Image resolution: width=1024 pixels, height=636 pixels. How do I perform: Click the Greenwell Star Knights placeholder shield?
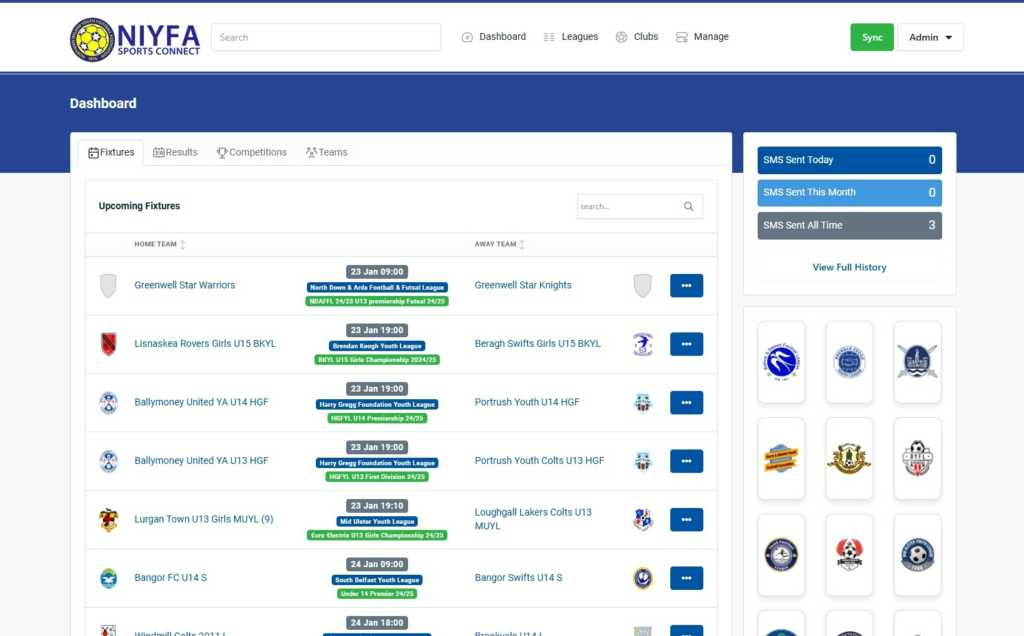coord(643,285)
